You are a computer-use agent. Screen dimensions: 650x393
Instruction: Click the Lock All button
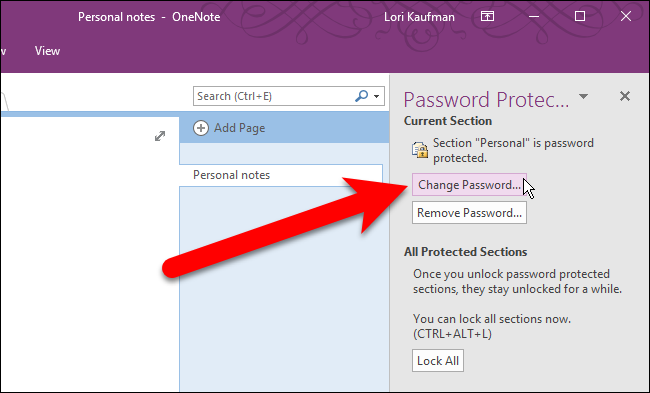tap(438, 361)
